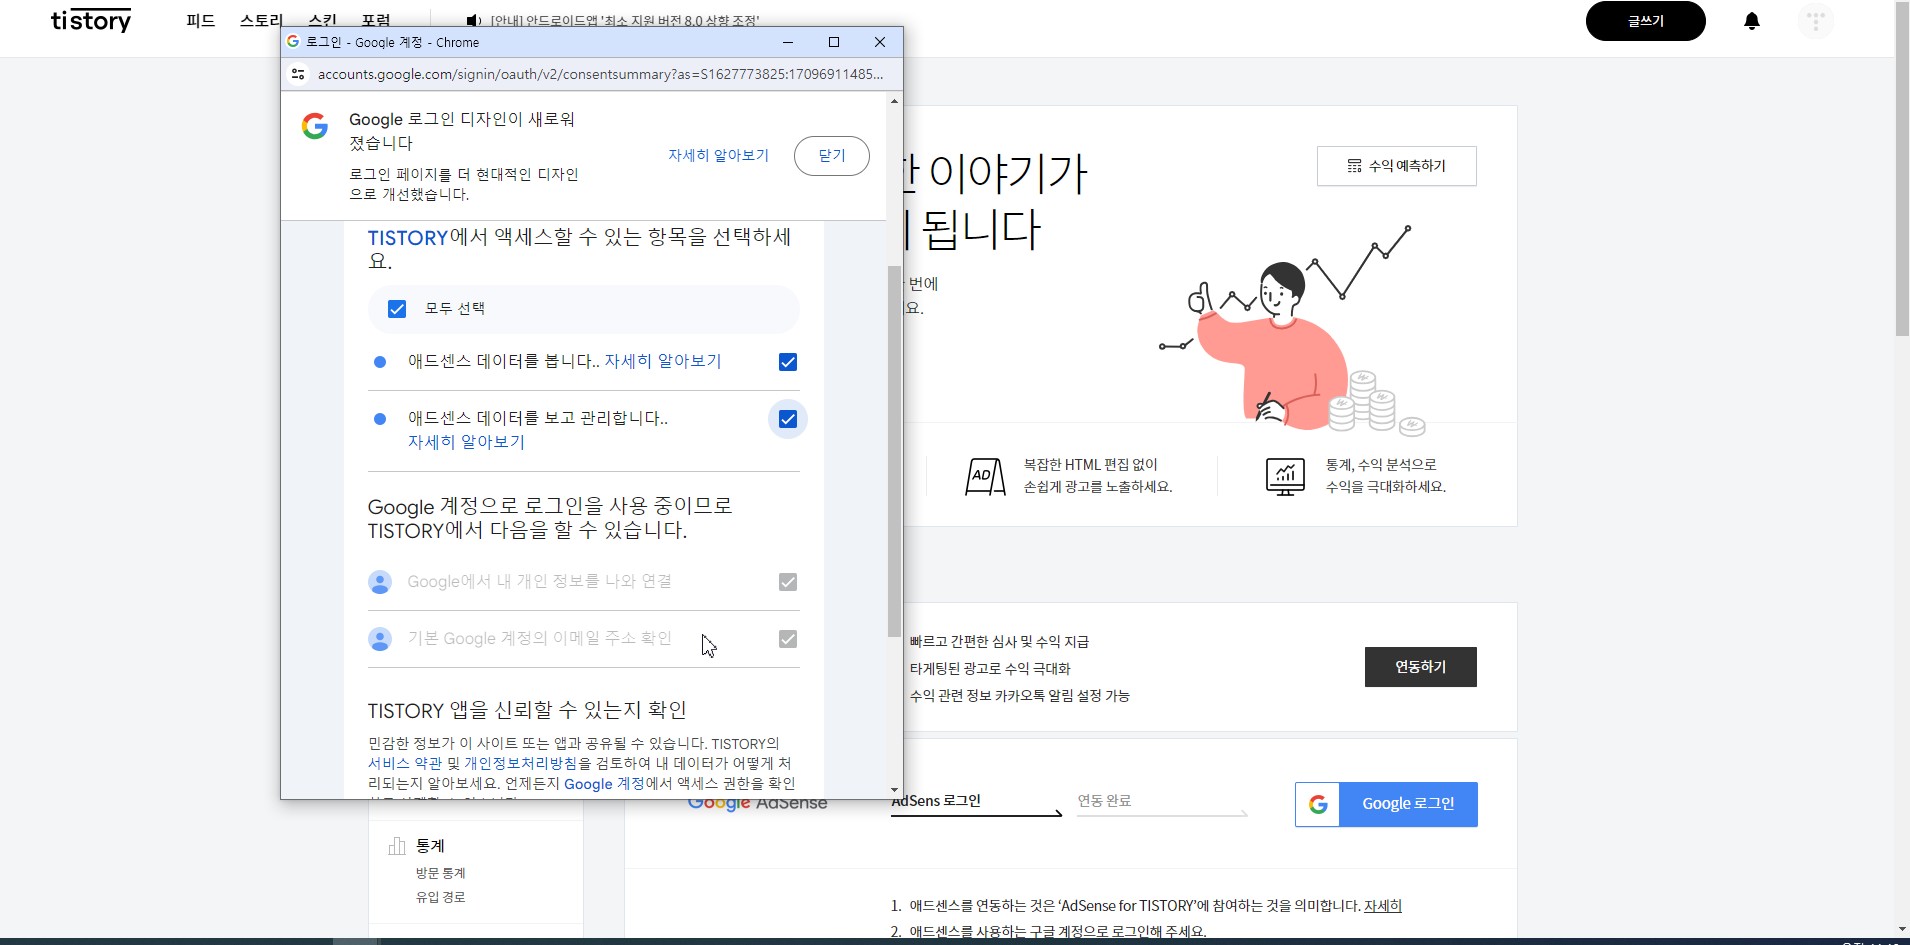1910x945 pixels.
Task: Open the 개인정보처리방침 link
Action: point(521,763)
